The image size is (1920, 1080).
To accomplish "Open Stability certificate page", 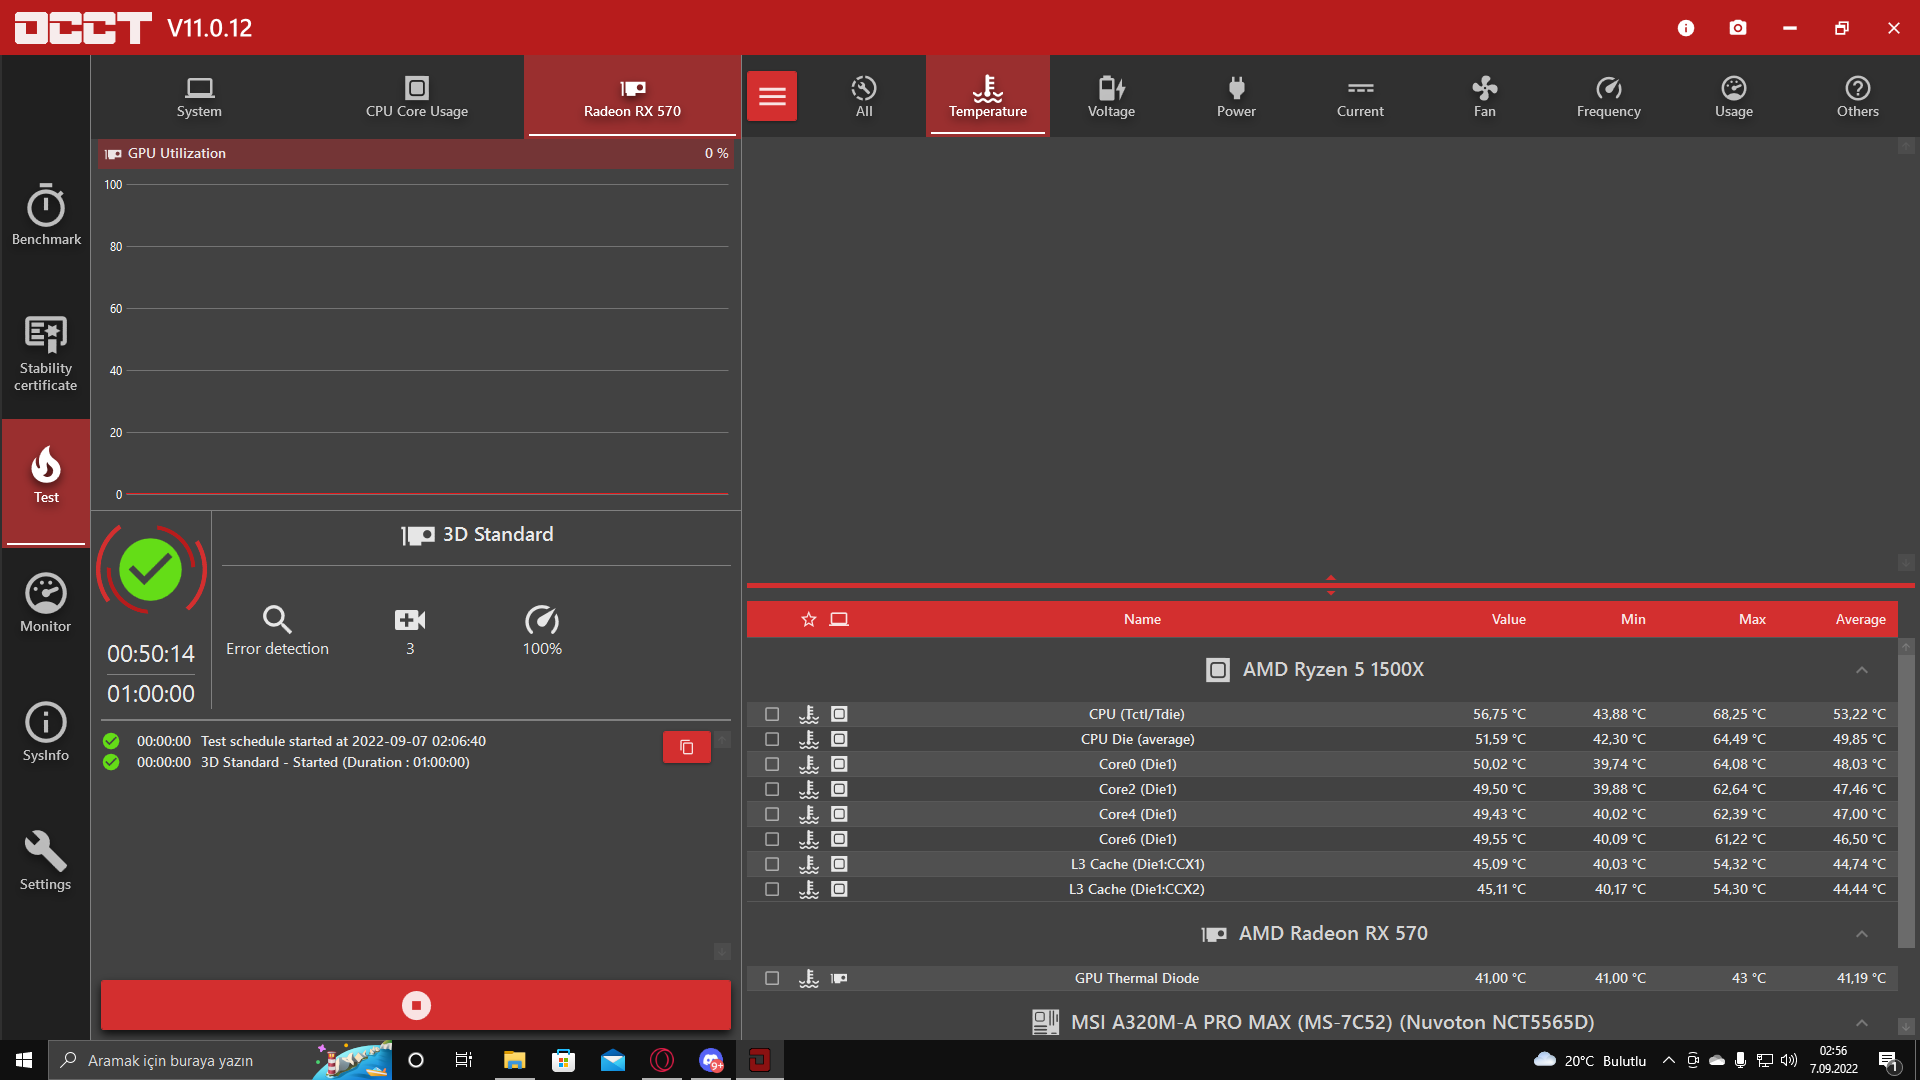I will [x=46, y=352].
